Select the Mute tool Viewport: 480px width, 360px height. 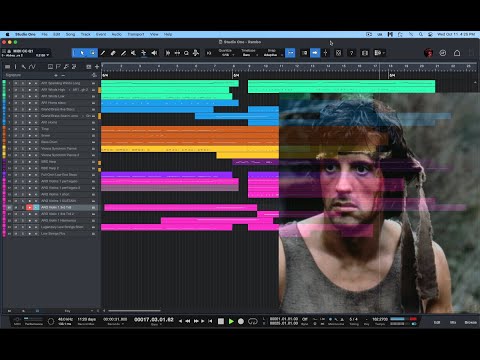pyautogui.click(x=133, y=53)
